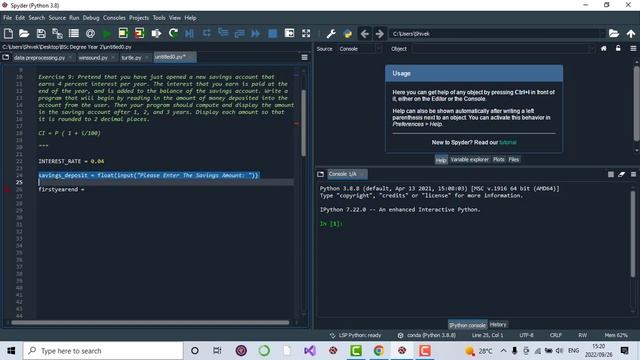Click conda (Python 3.8.8) status entry
Screen dimensions: 640x360
(427, 335)
